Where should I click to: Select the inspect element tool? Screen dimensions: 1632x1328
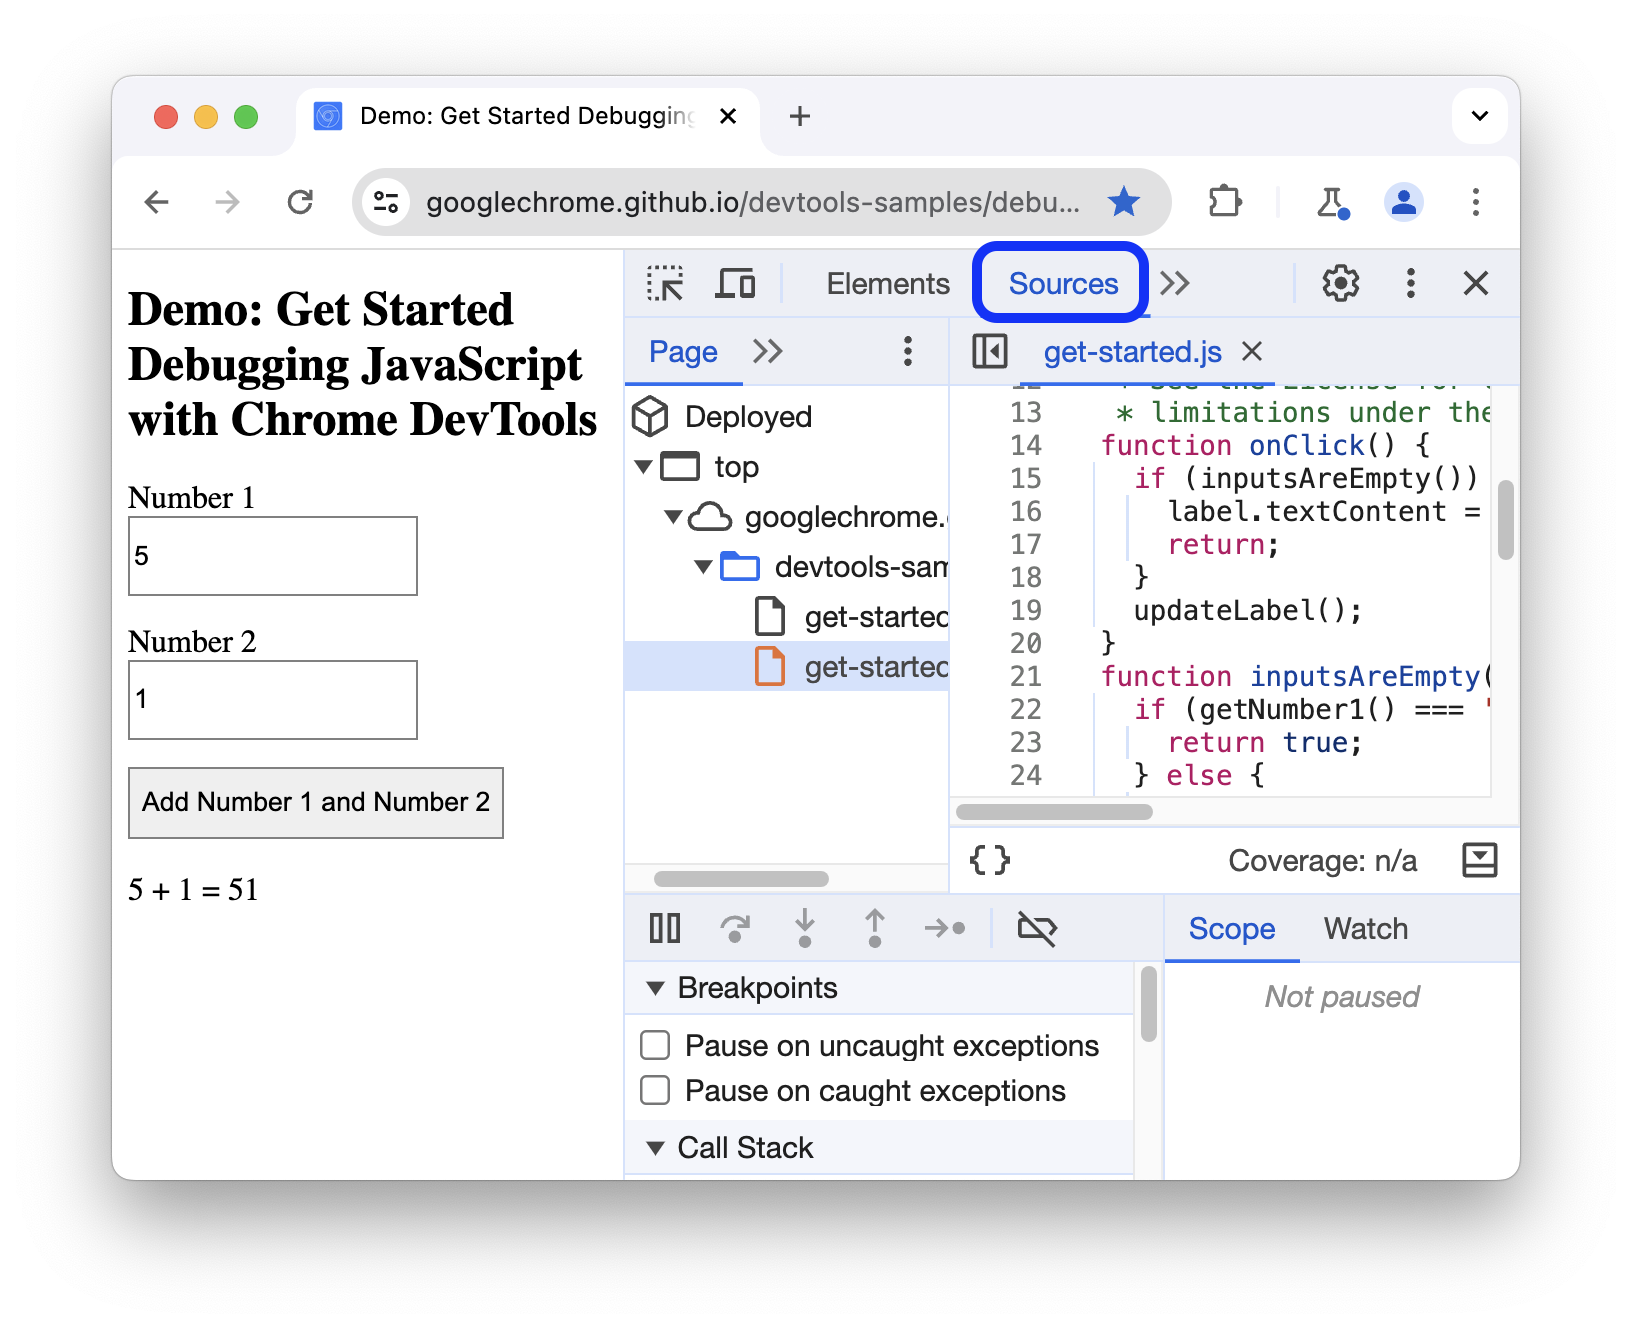tap(665, 283)
